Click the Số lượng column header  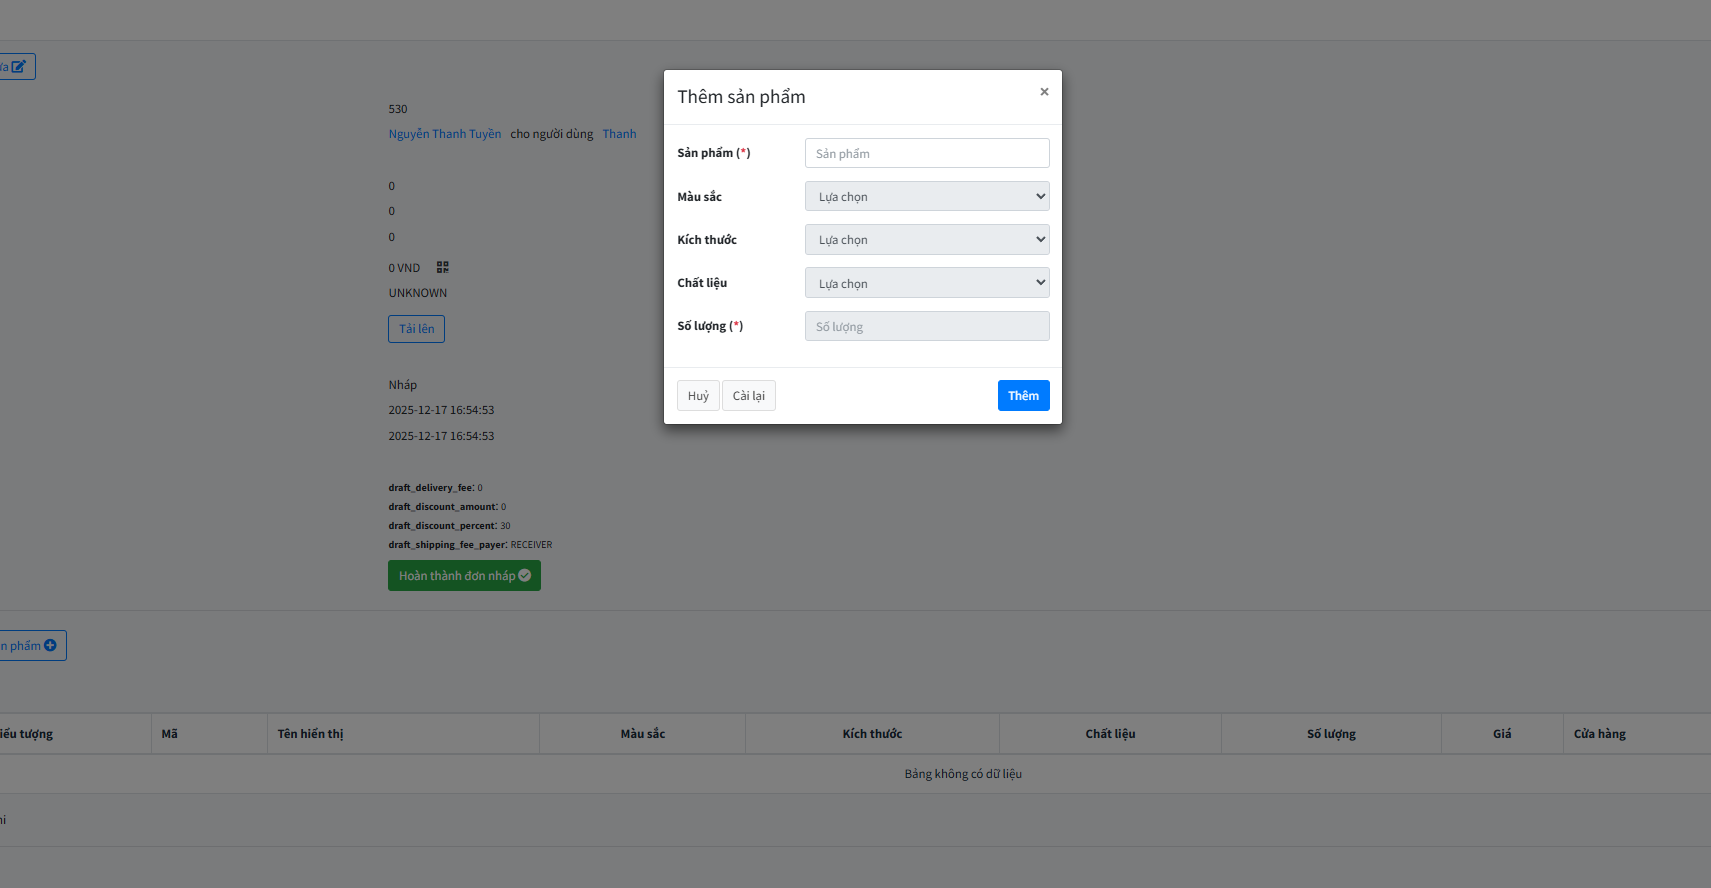coord(1330,734)
